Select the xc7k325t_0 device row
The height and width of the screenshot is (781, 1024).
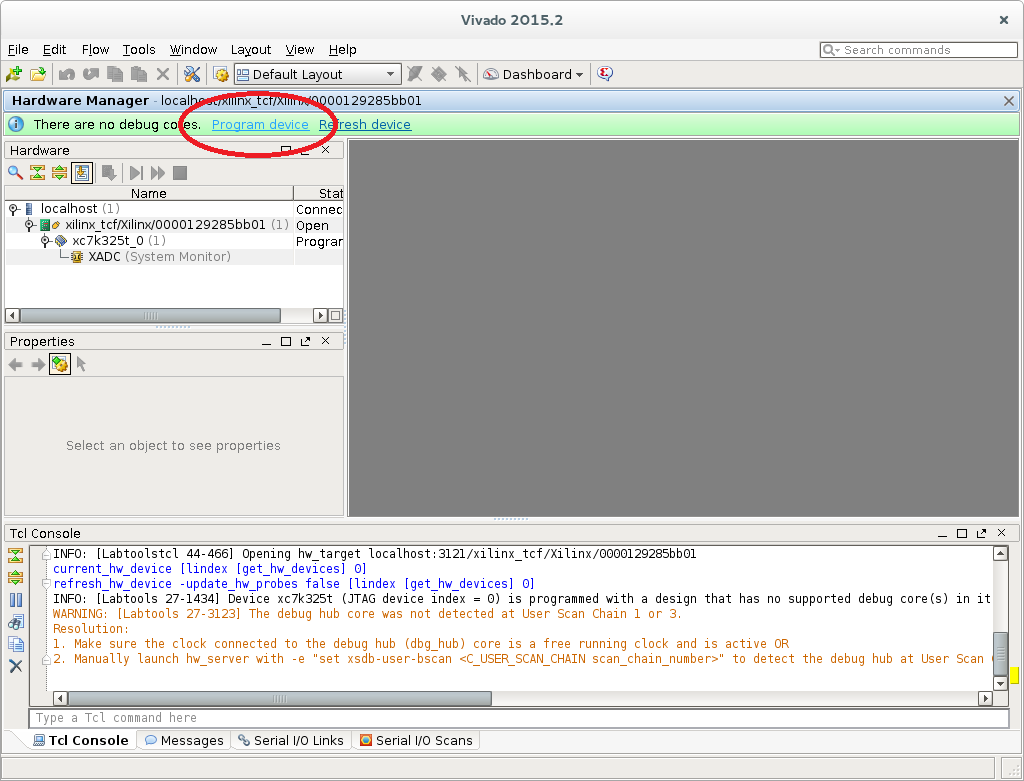tap(174, 241)
